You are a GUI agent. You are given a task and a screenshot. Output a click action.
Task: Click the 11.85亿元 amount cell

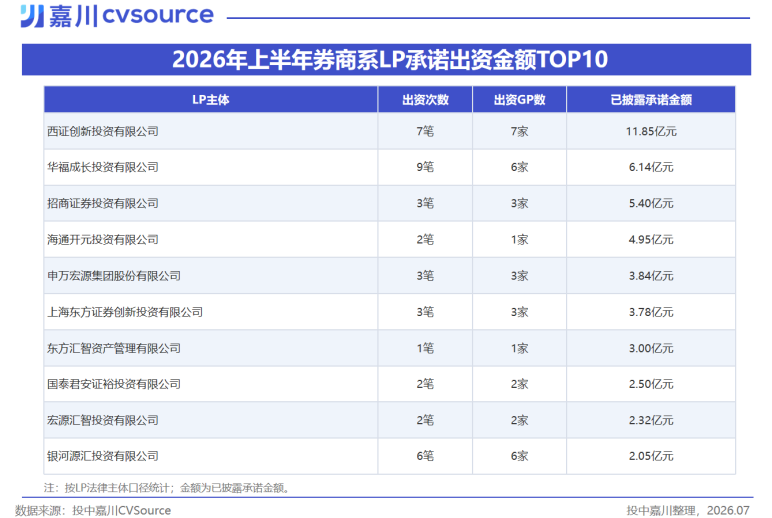point(651,131)
